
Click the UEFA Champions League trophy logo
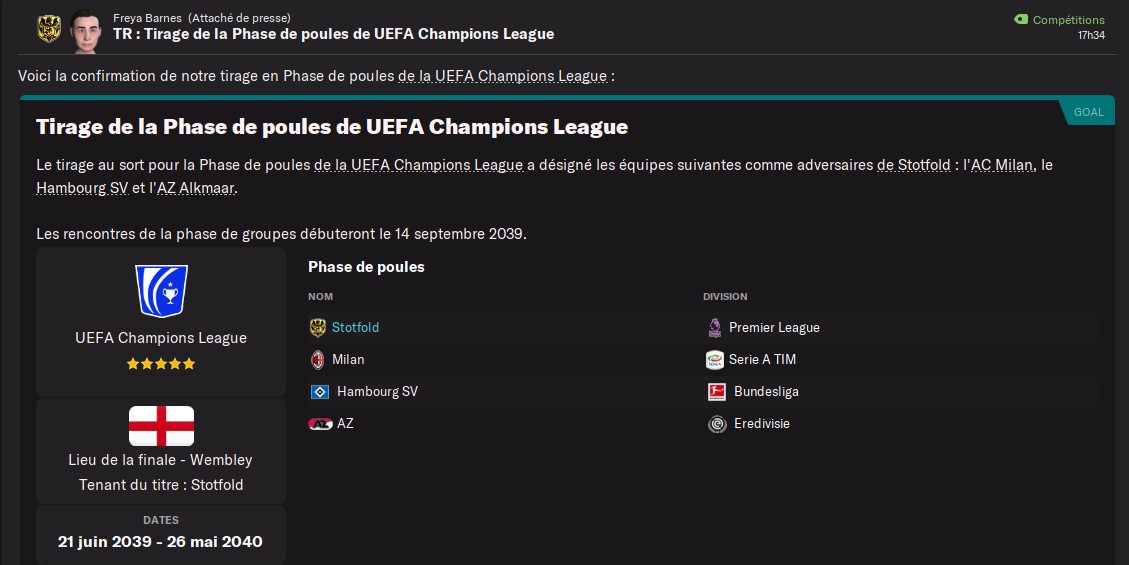[x=161, y=291]
